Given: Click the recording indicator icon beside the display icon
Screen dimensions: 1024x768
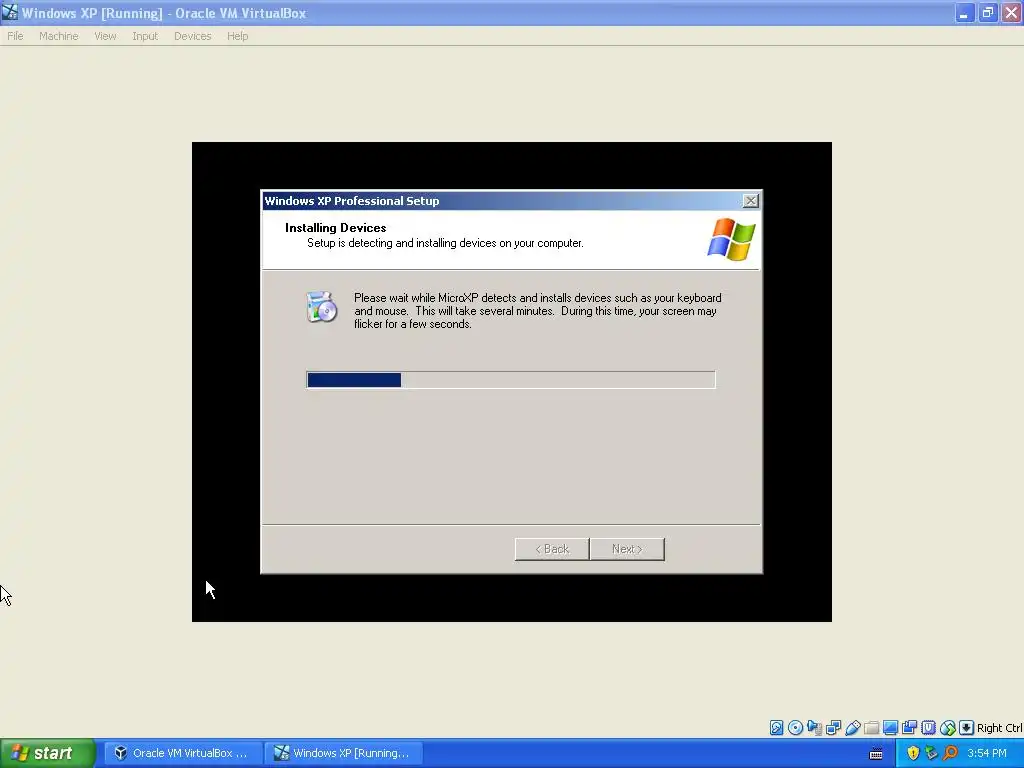Looking at the screenshot, I should [909, 728].
